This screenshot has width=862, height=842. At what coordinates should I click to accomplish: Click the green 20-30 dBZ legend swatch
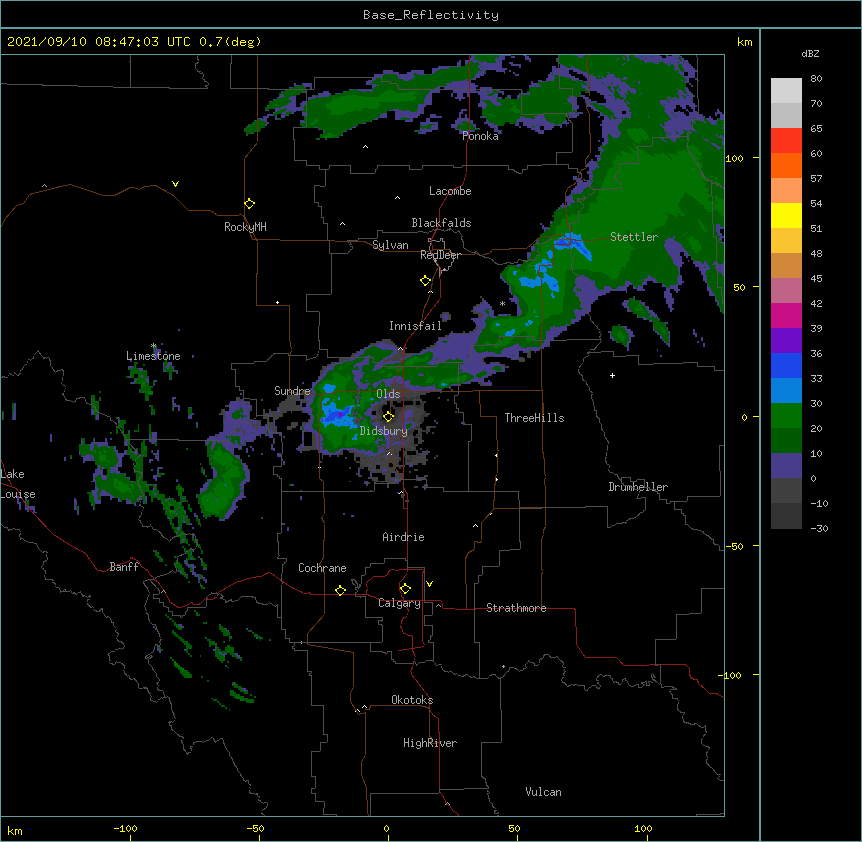pyautogui.click(x=786, y=416)
